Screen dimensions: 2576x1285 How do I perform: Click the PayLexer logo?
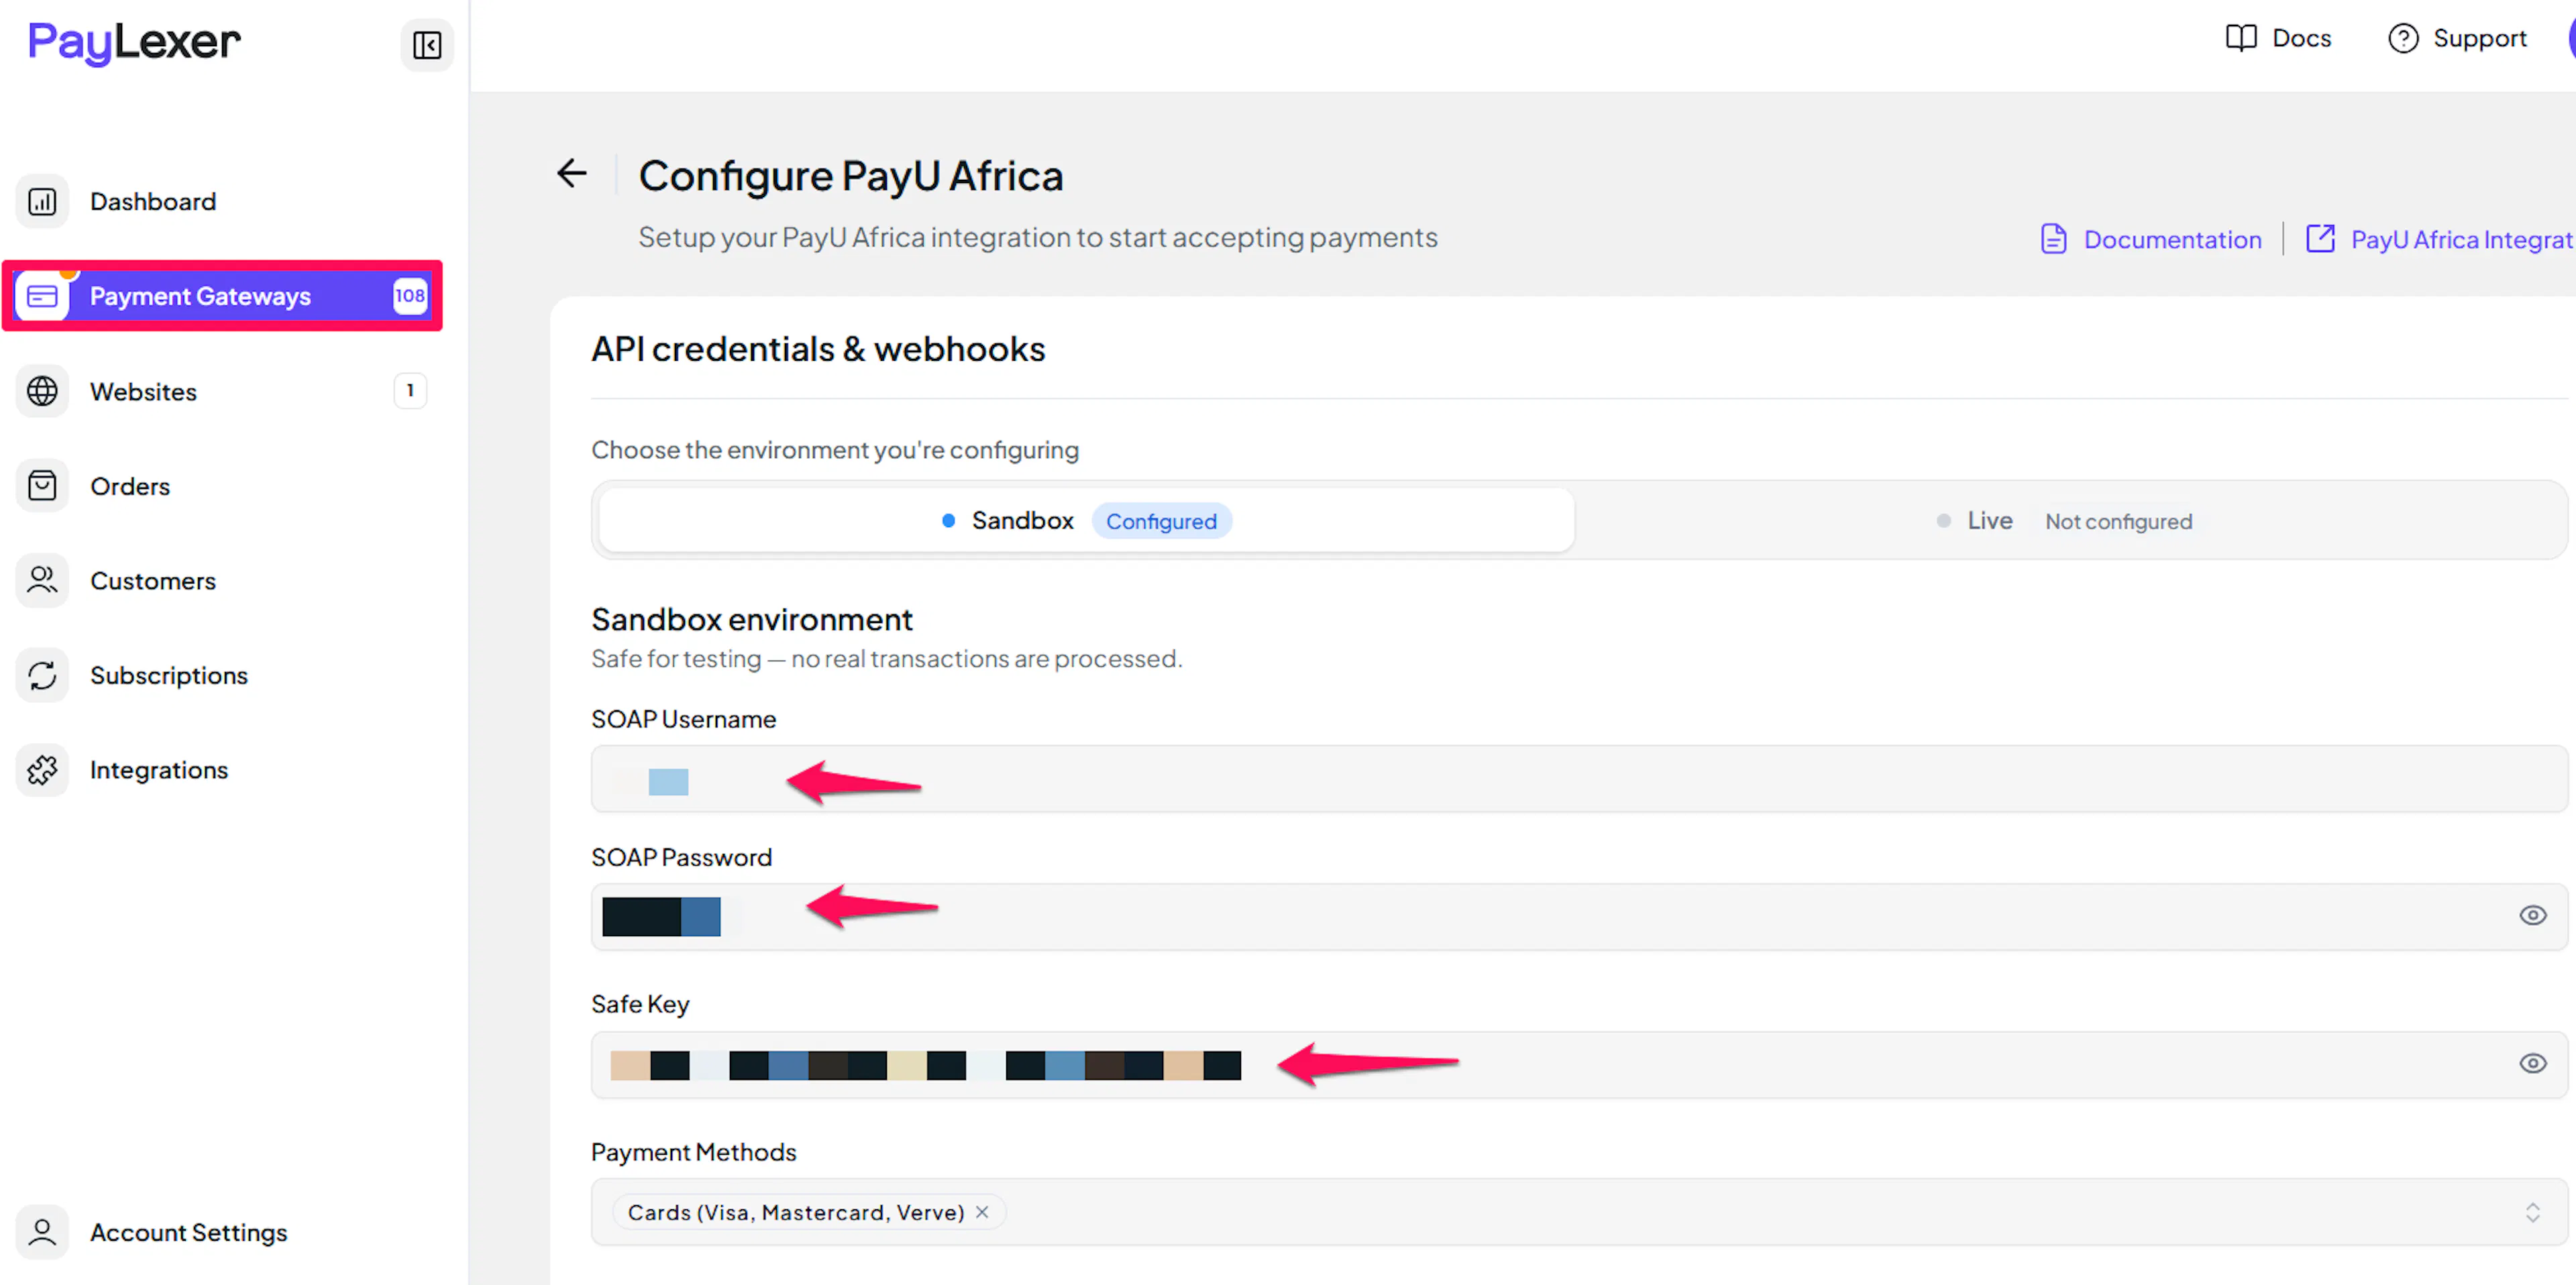coord(134,43)
